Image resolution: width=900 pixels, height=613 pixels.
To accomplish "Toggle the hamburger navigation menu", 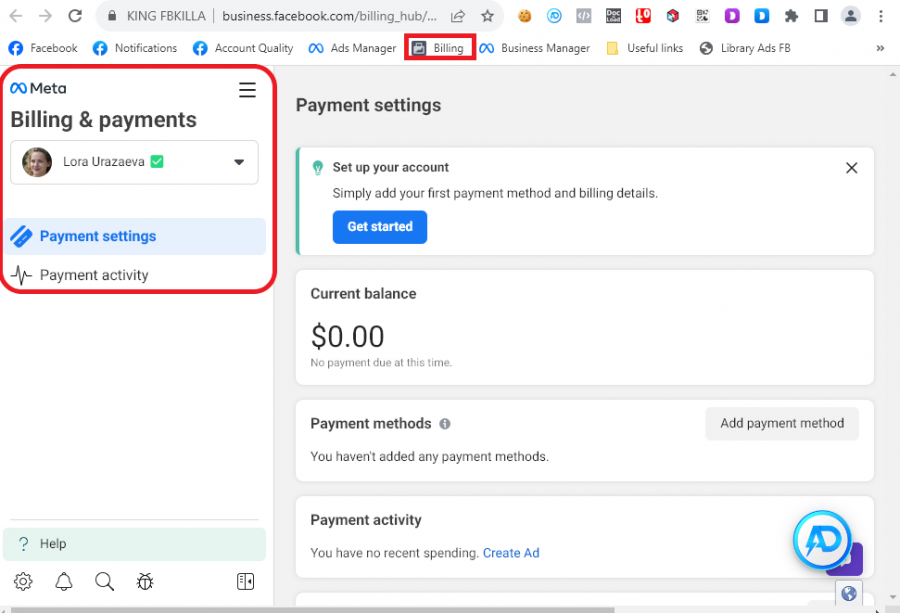I will point(247,90).
